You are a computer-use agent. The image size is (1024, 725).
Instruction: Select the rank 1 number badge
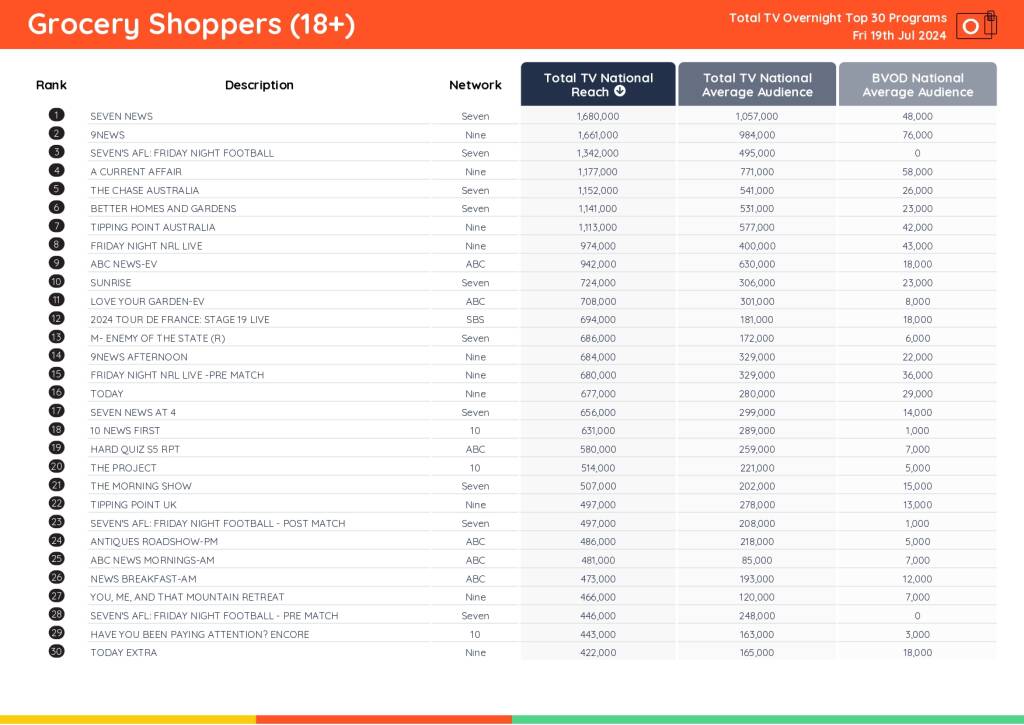click(56, 115)
